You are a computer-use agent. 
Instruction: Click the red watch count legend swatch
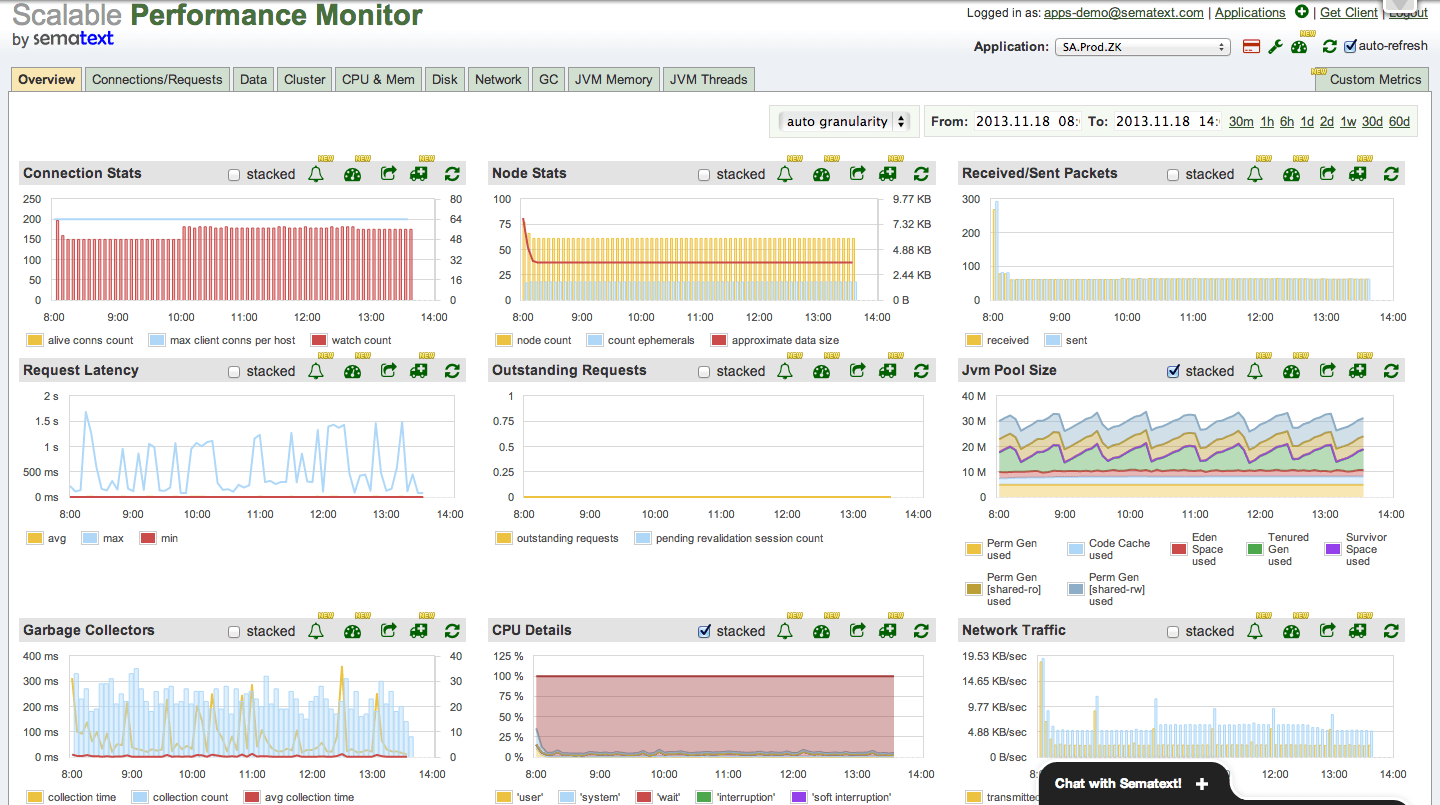[319, 341]
